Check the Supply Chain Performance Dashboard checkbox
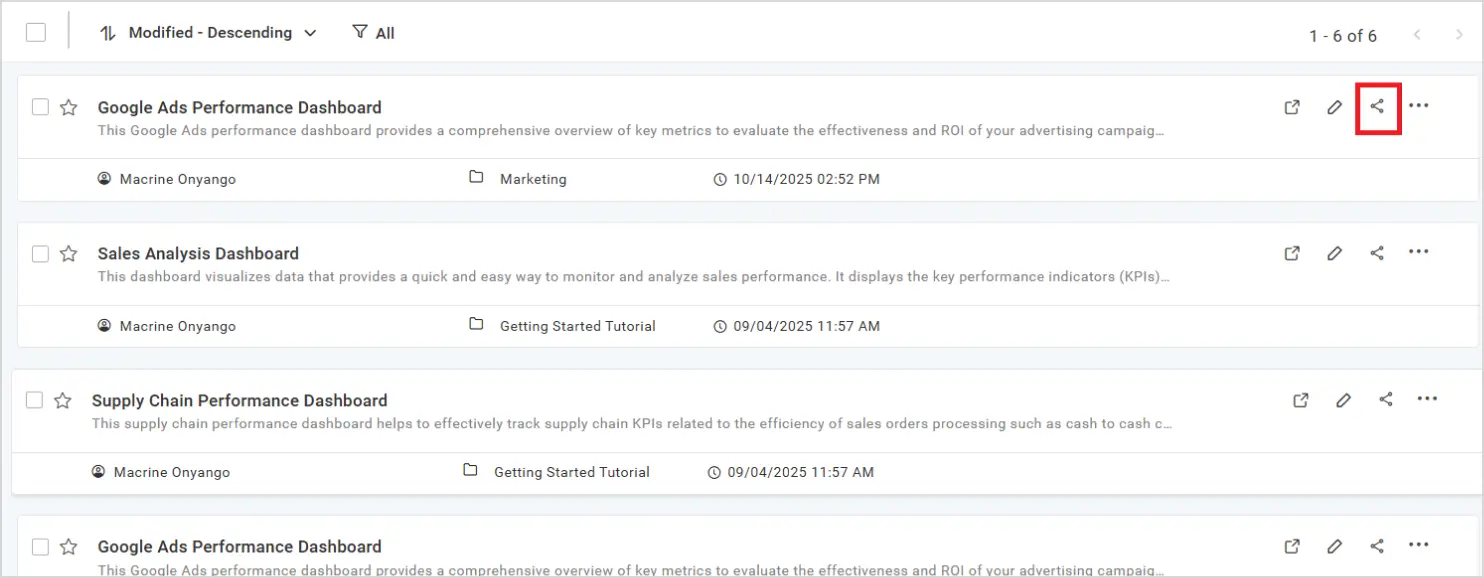Image resolution: width=1484 pixels, height=578 pixels. coord(34,400)
